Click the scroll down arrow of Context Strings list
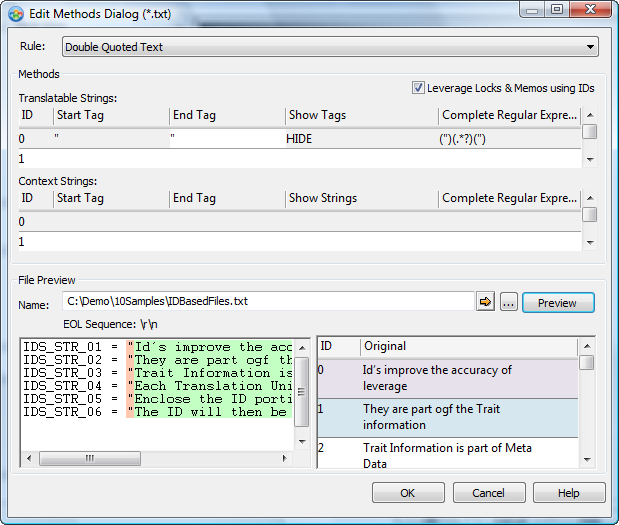Image resolution: width=619 pixels, height=525 pixels. (590, 242)
